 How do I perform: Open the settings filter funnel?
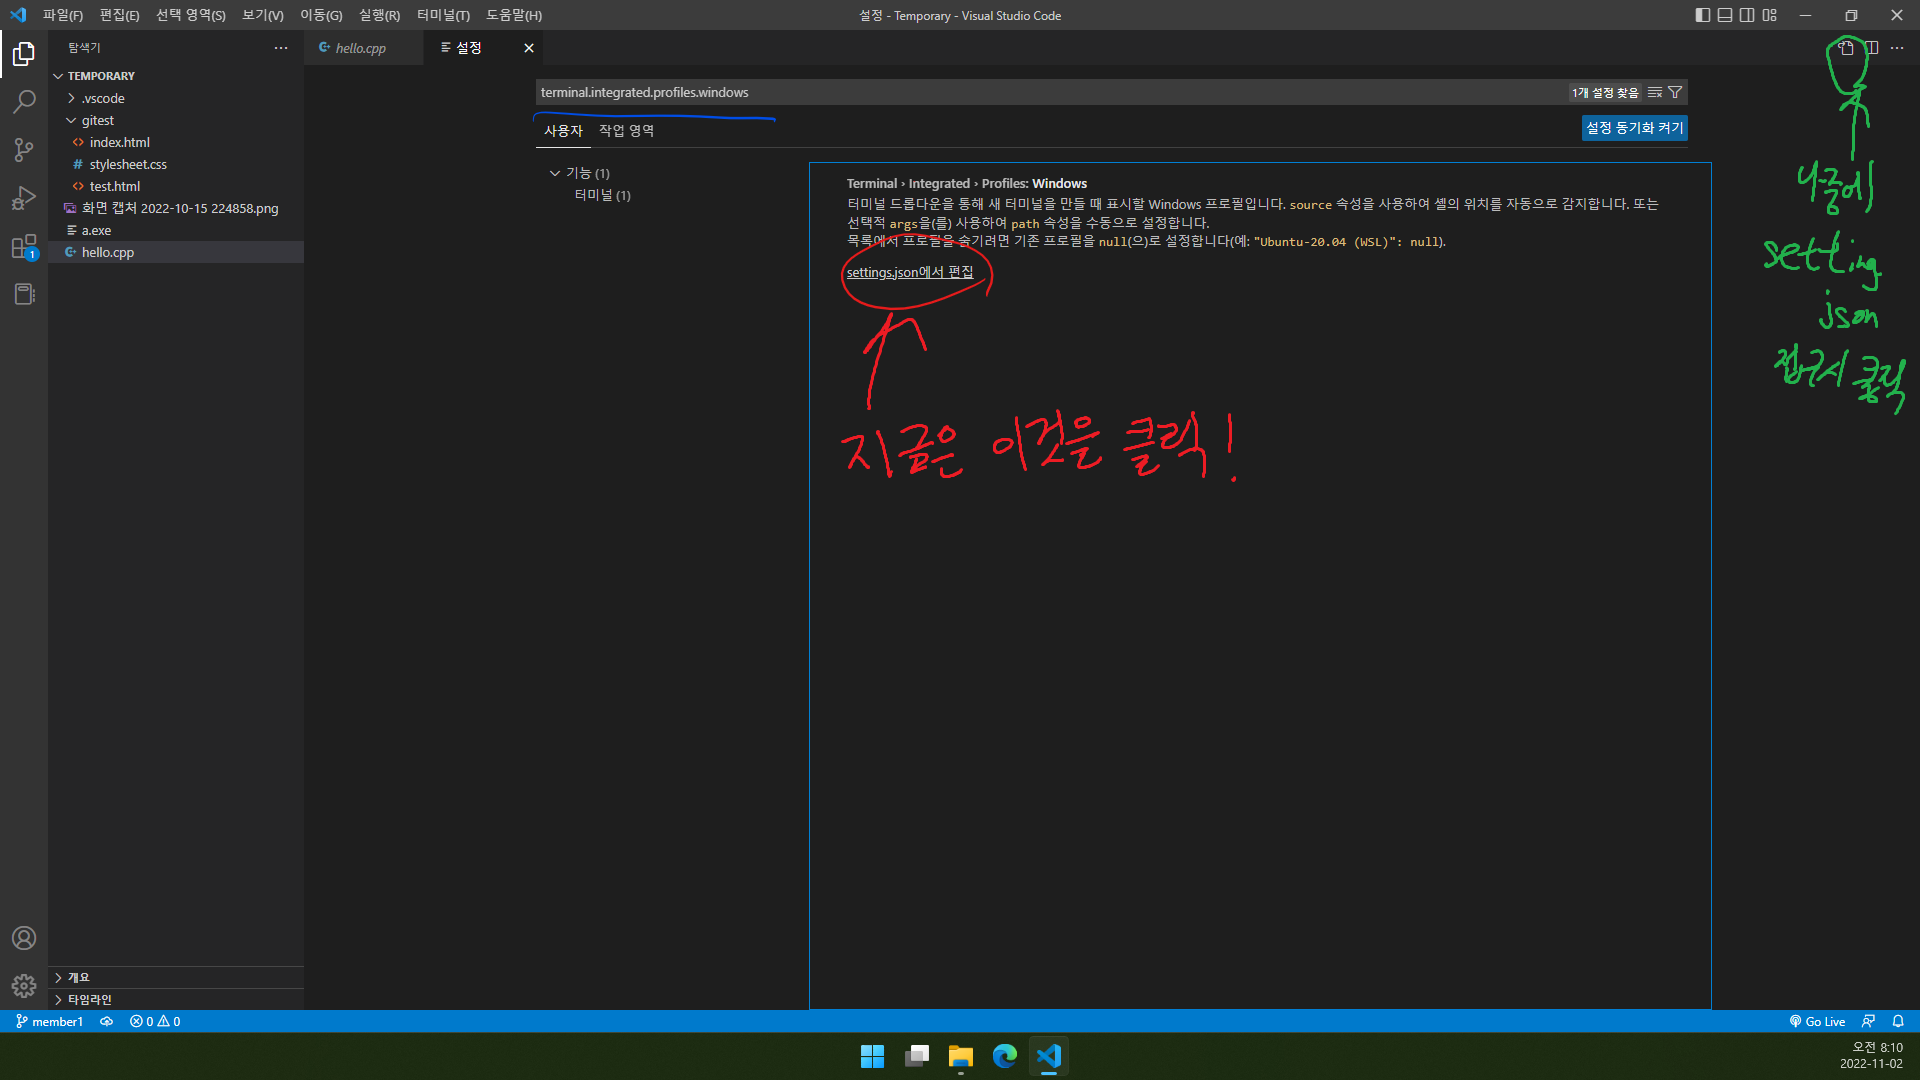(x=1675, y=92)
